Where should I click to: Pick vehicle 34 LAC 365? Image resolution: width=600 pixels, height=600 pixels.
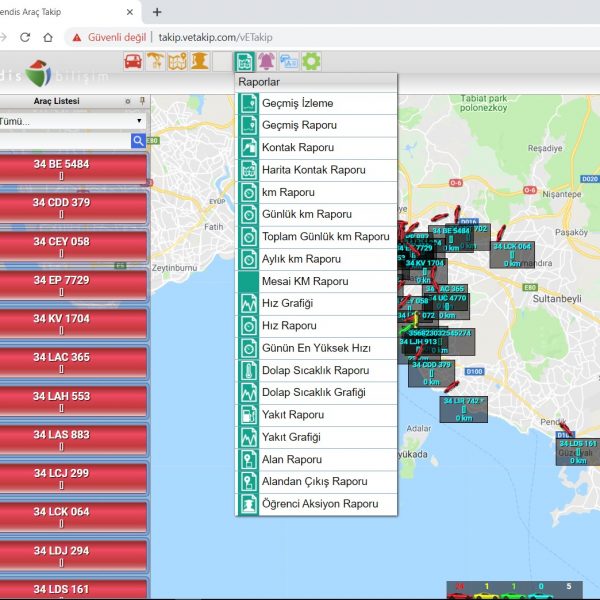click(x=73, y=362)
